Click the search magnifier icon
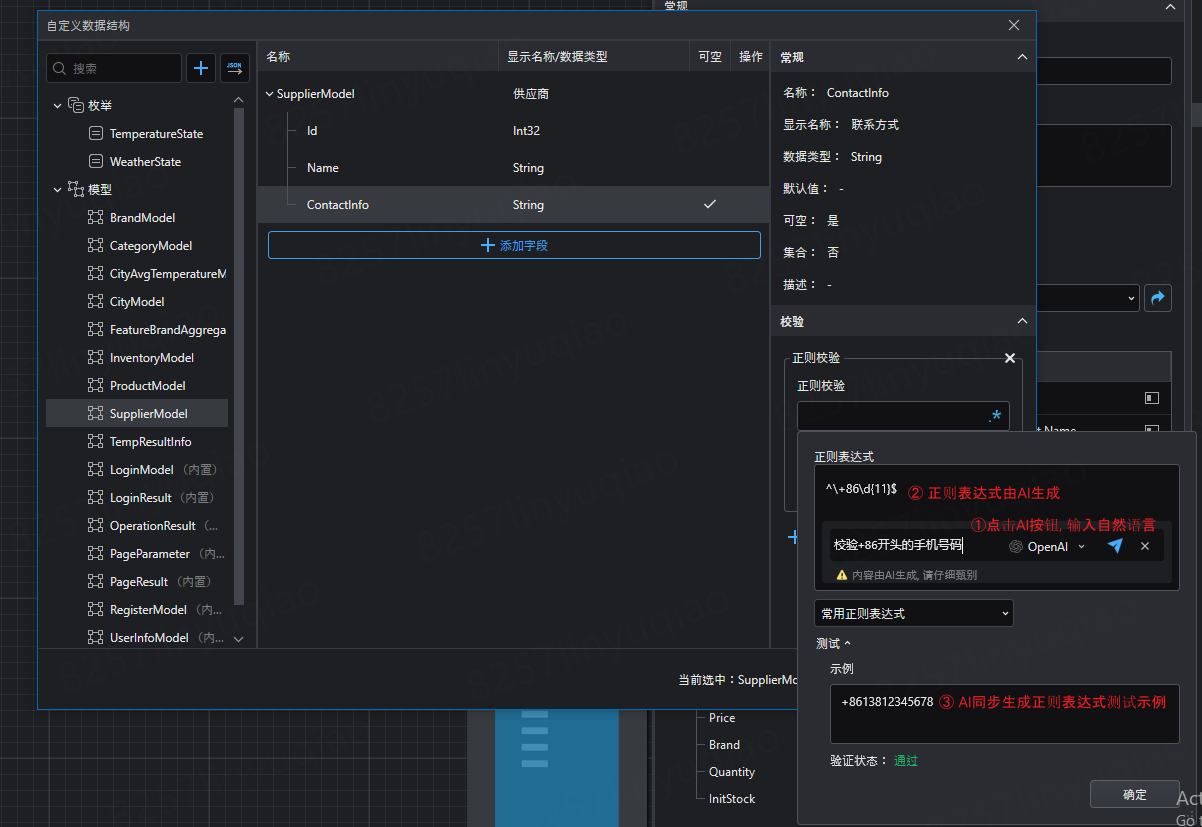Image resolution: width=1202 pixels, height=827 pixels. [60, 69]
